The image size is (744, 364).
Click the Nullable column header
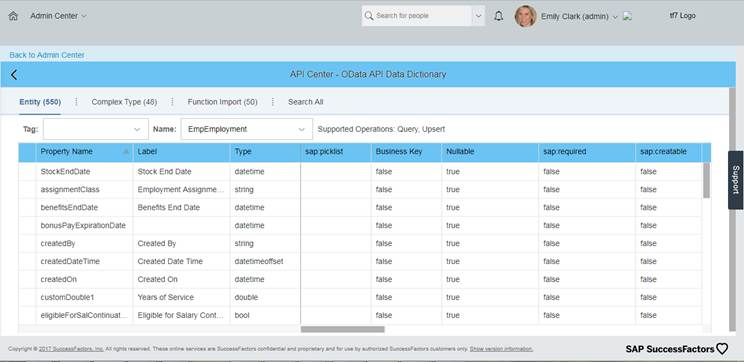point(490,152)
